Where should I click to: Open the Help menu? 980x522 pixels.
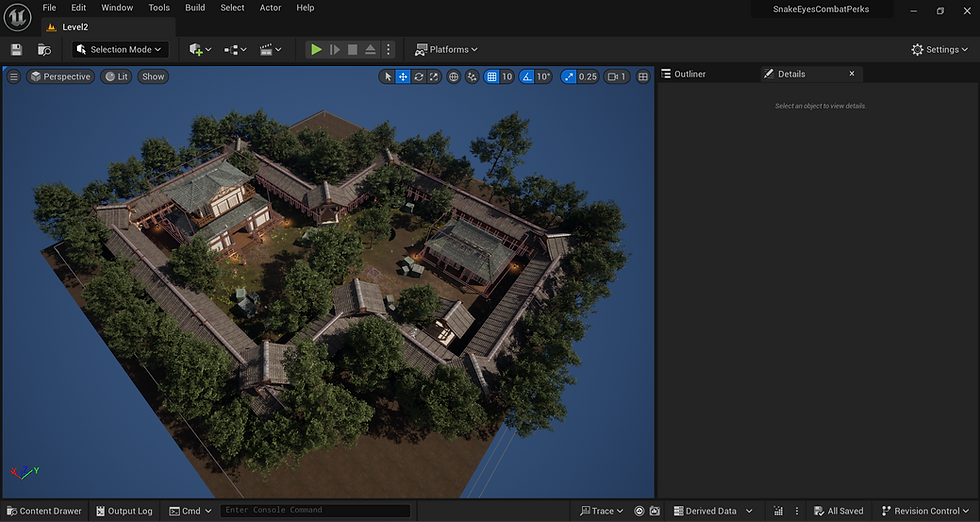pos(305,8)
